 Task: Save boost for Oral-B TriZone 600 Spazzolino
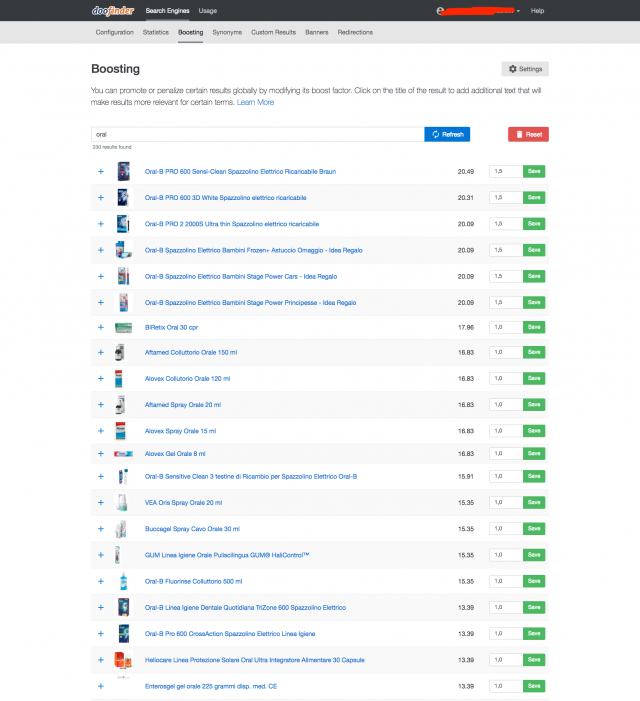pos(534,608)
